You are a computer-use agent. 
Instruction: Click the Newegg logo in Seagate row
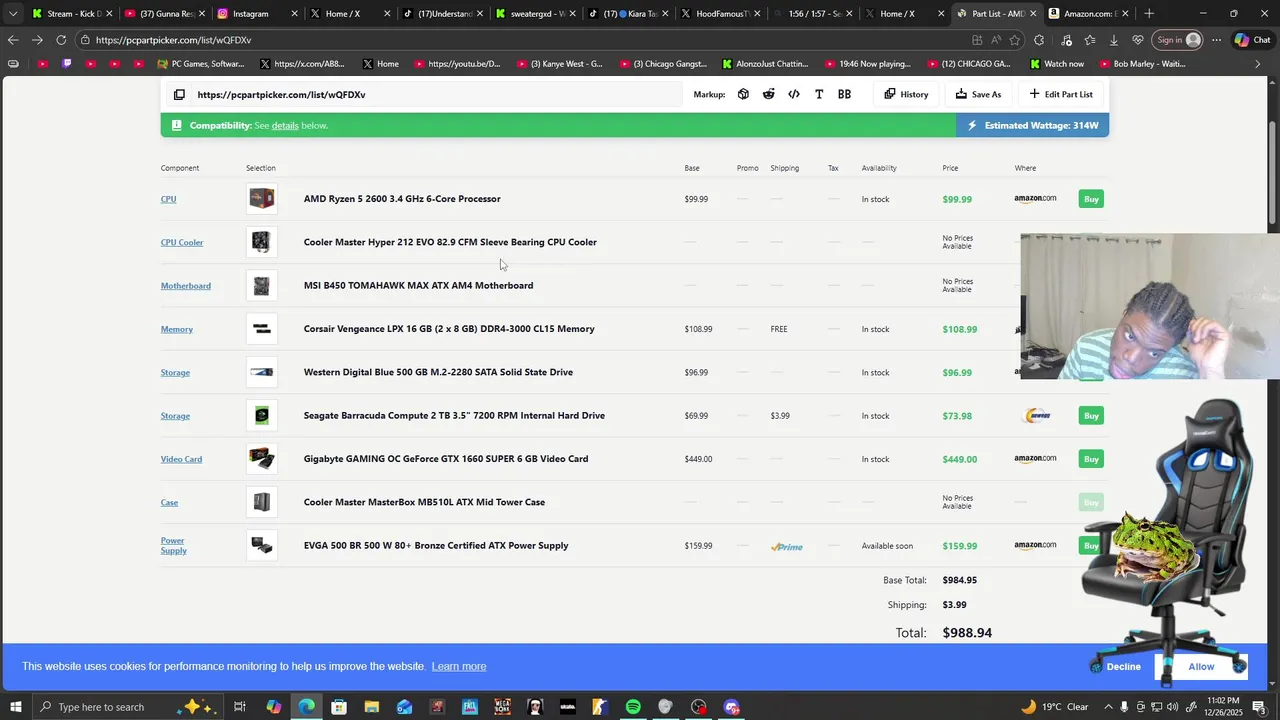click(x=1038, y=416)
